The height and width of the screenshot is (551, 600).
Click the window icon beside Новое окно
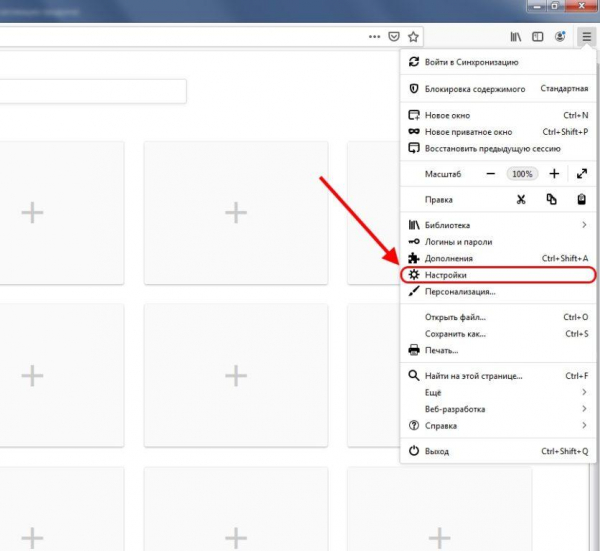click(x=414, y=115)
